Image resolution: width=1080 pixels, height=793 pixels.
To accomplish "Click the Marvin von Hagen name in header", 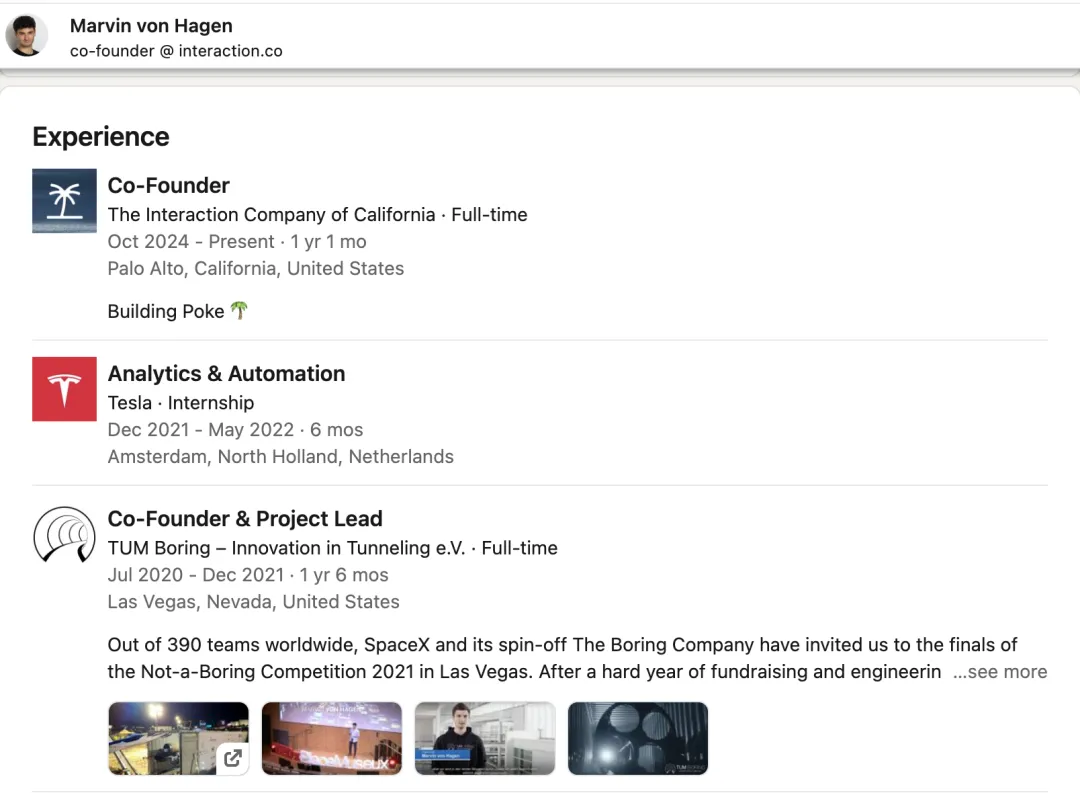I will [x=151, y=26].
